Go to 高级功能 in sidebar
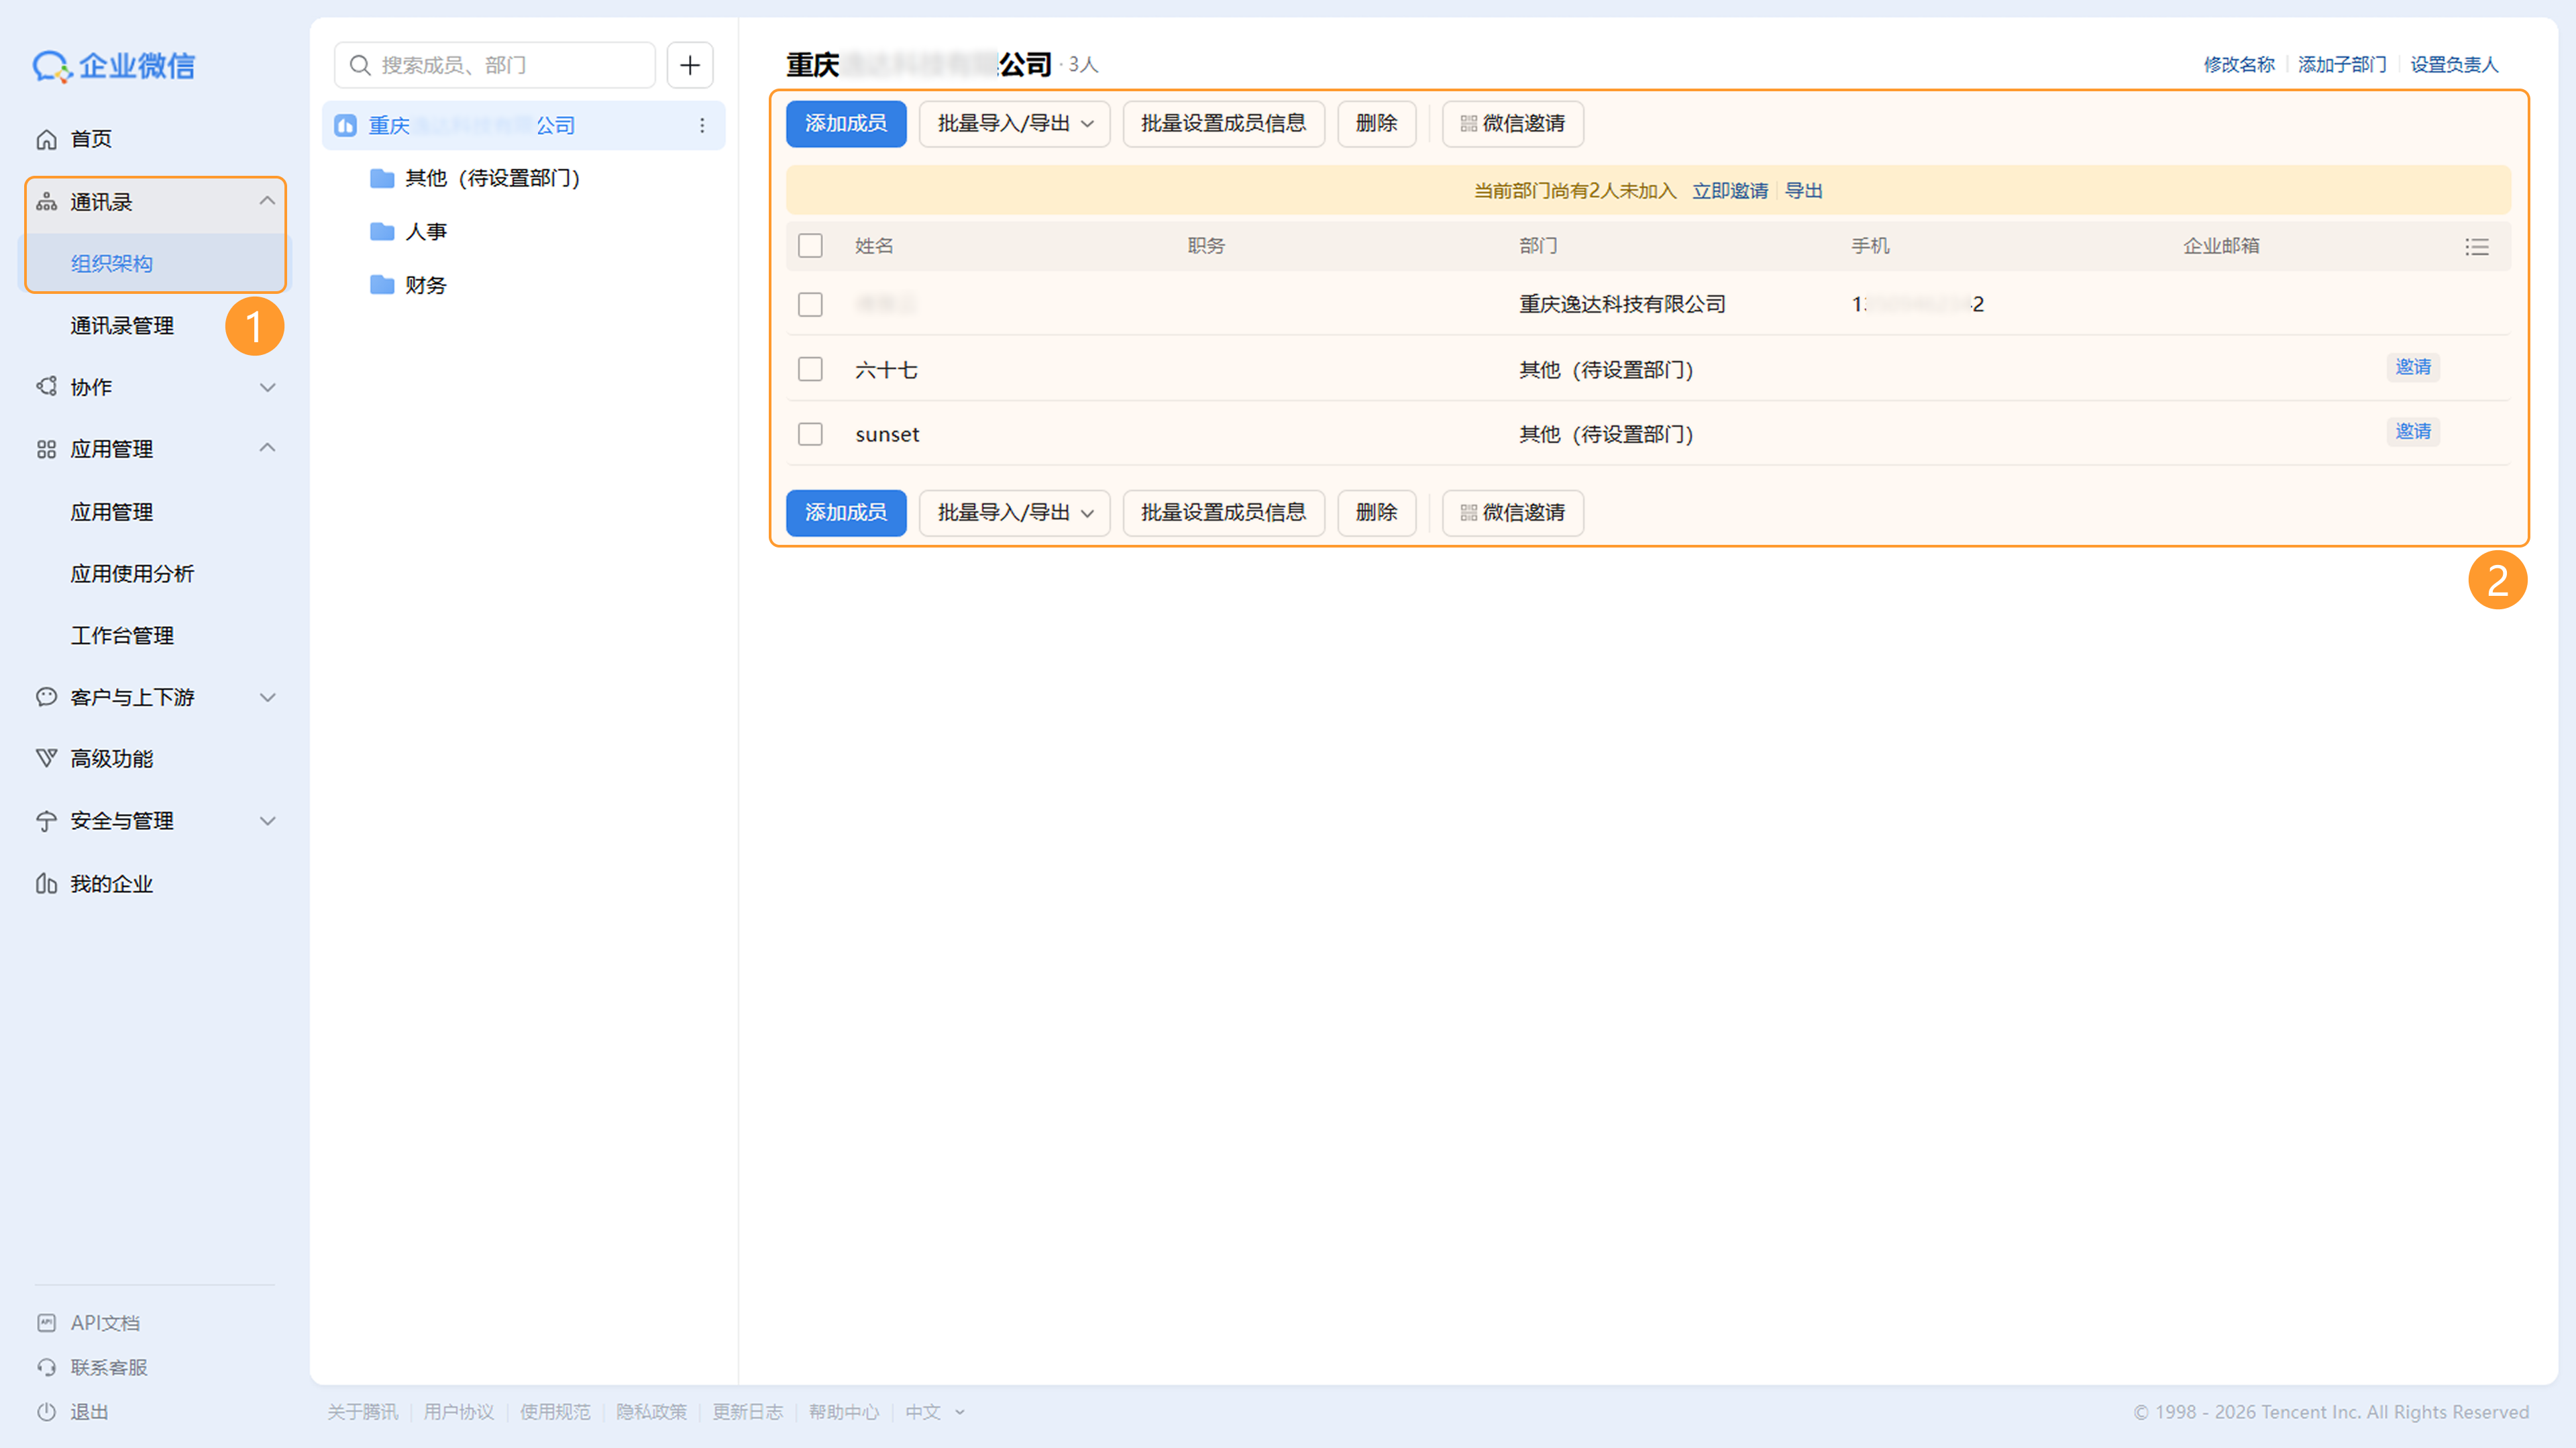 [111, 759]
